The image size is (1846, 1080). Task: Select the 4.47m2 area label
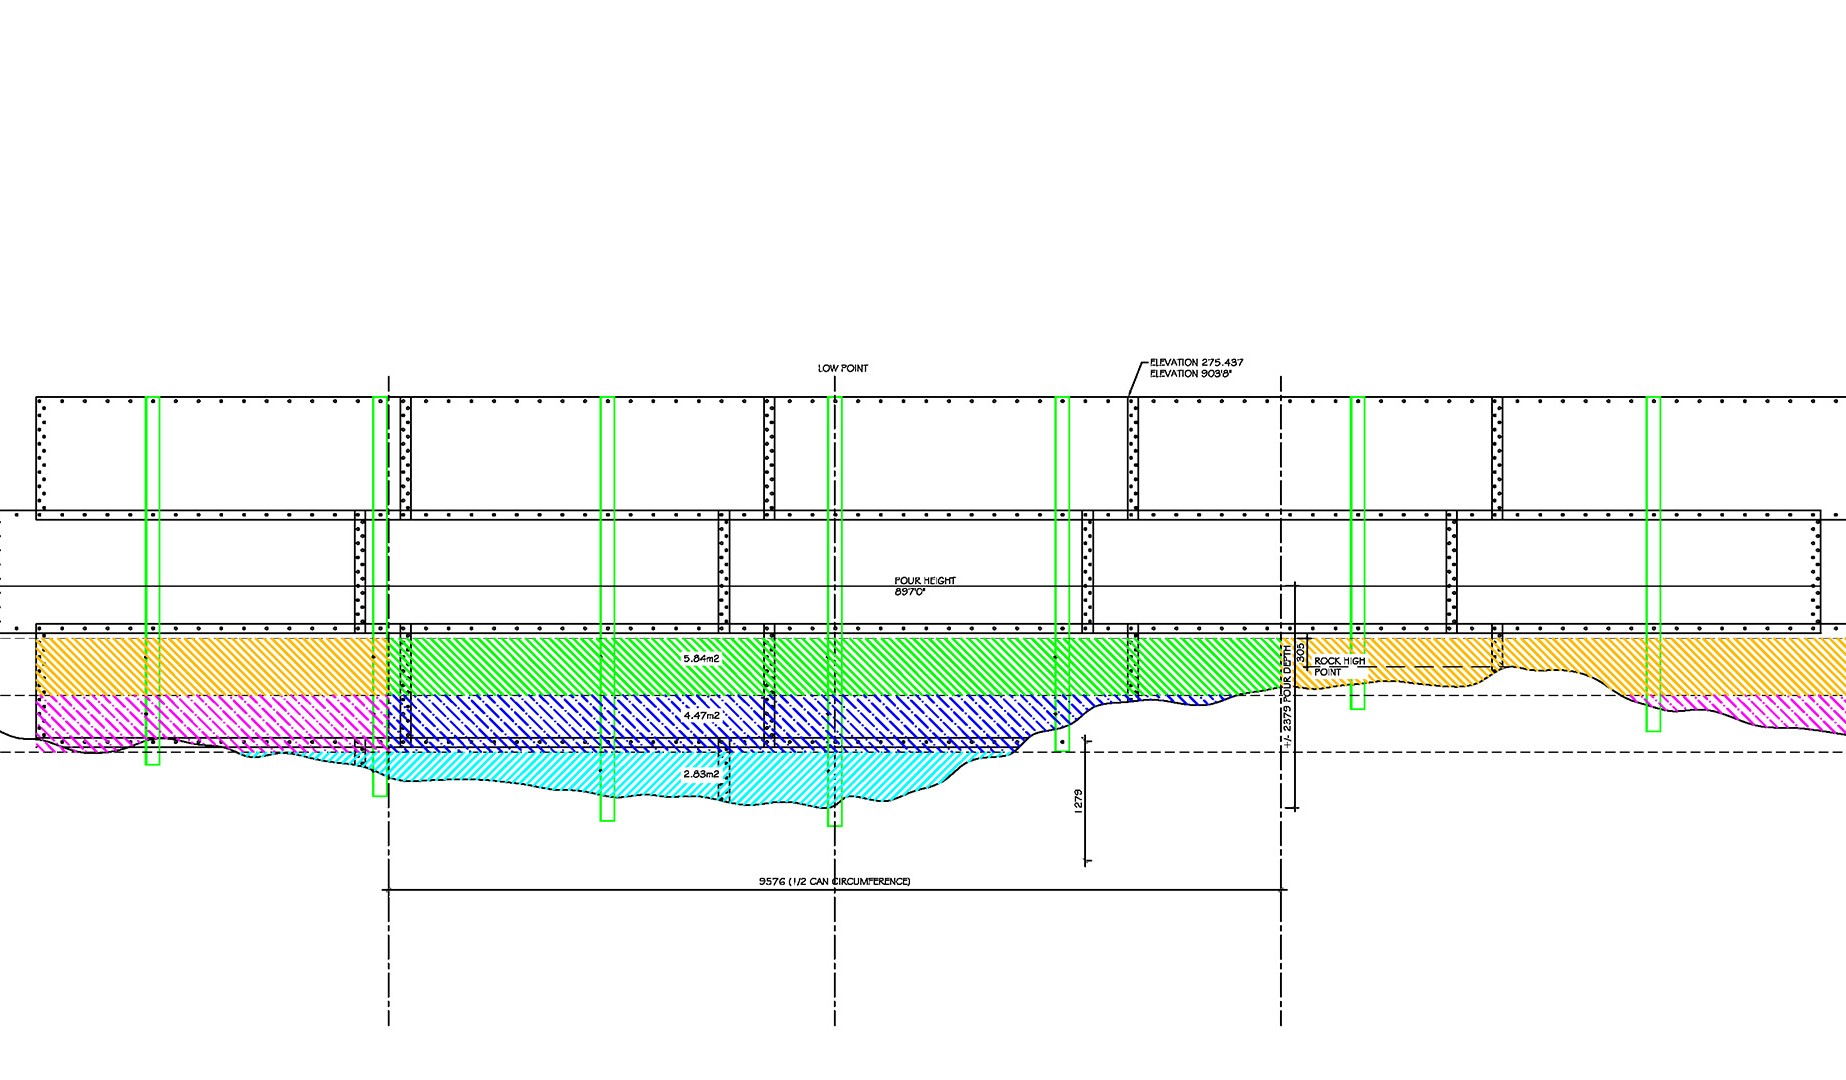click(x=701, y=716)
